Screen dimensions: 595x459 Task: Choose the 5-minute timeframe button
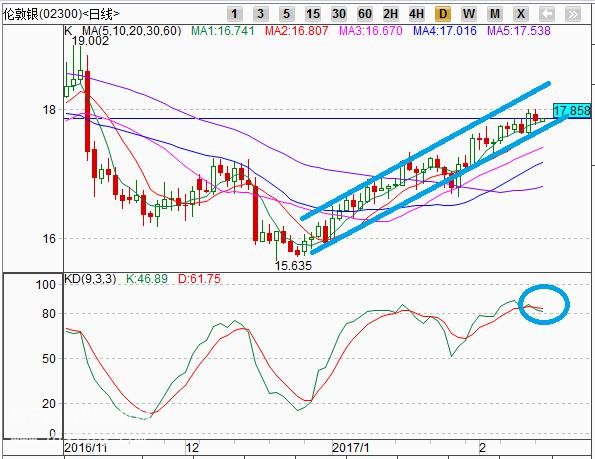pyautogui.click(x=286, y=14)
